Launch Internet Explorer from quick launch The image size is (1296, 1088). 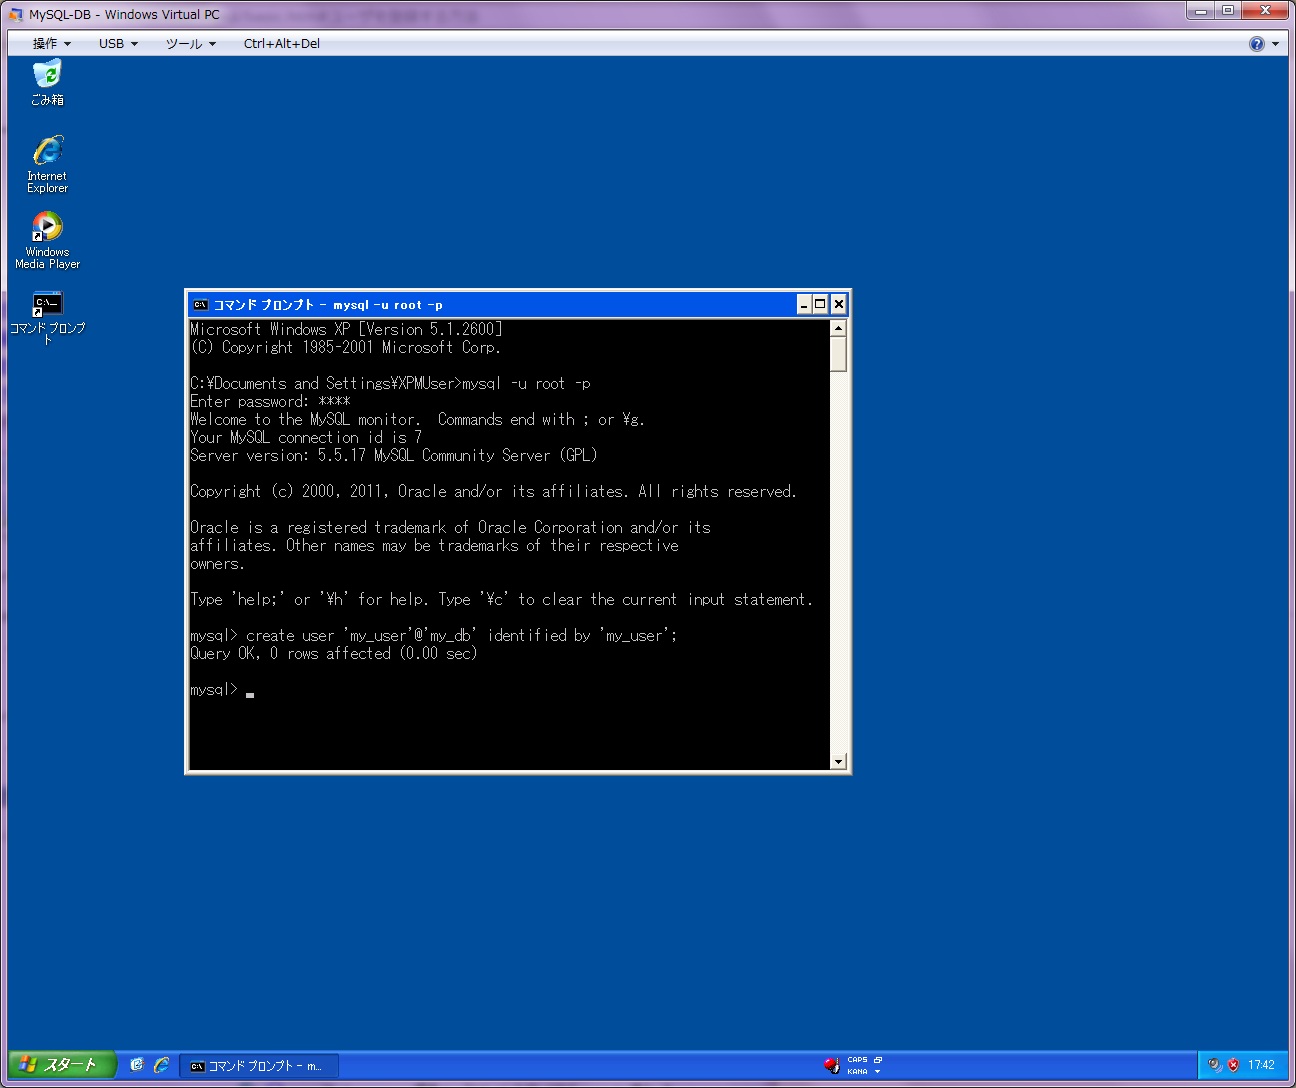point(161,1065)
